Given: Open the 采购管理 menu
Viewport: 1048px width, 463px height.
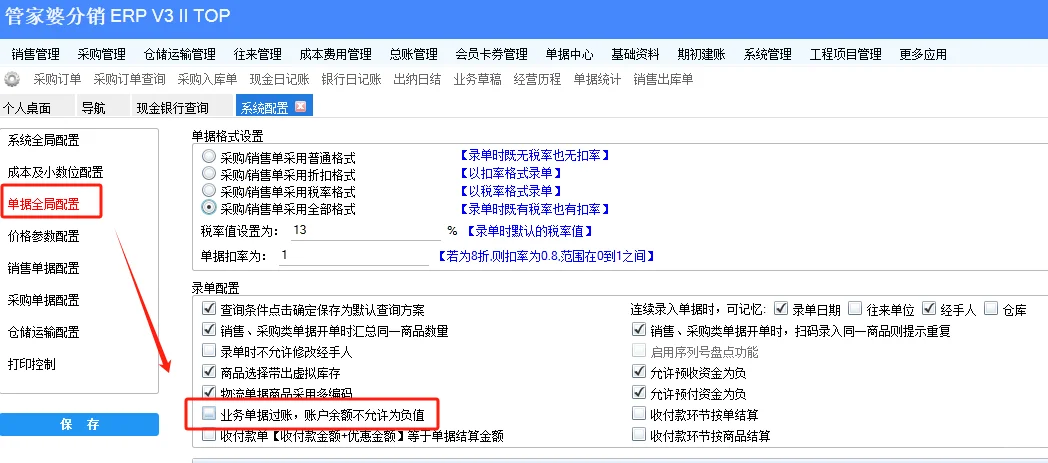Looking at the screenshot, I should click(102, 55).
